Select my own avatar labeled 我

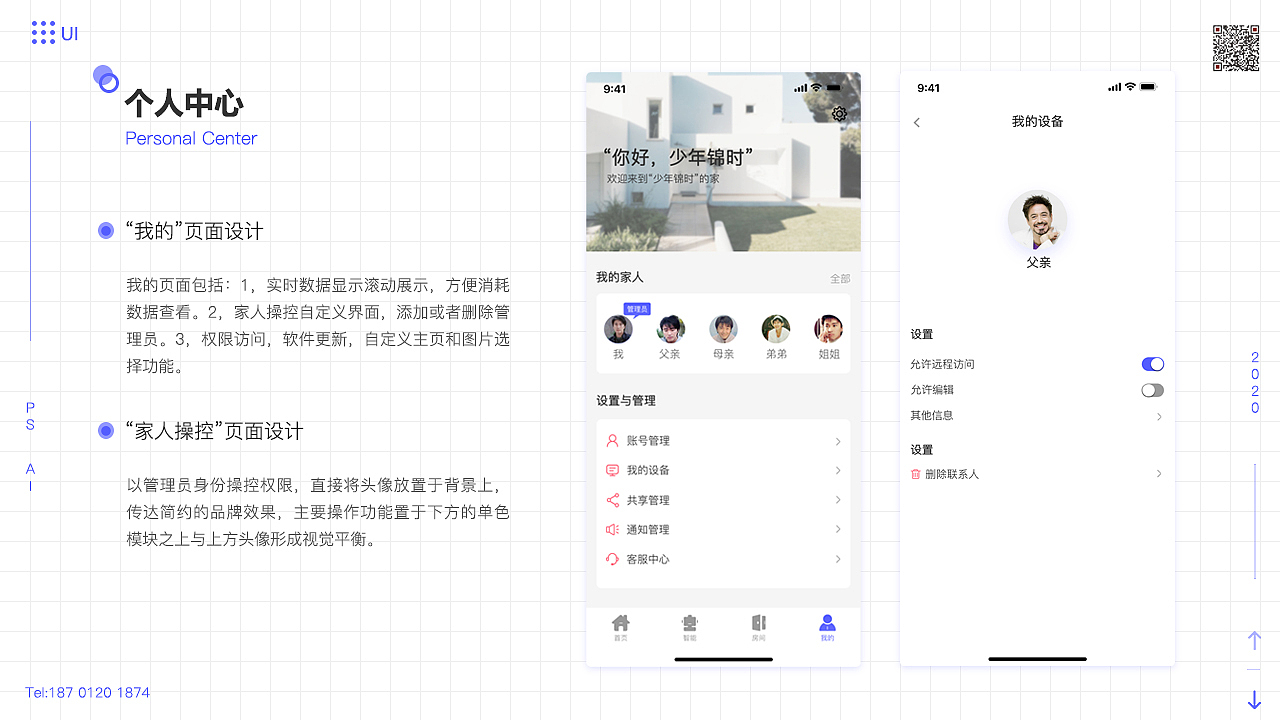point(618,329)
